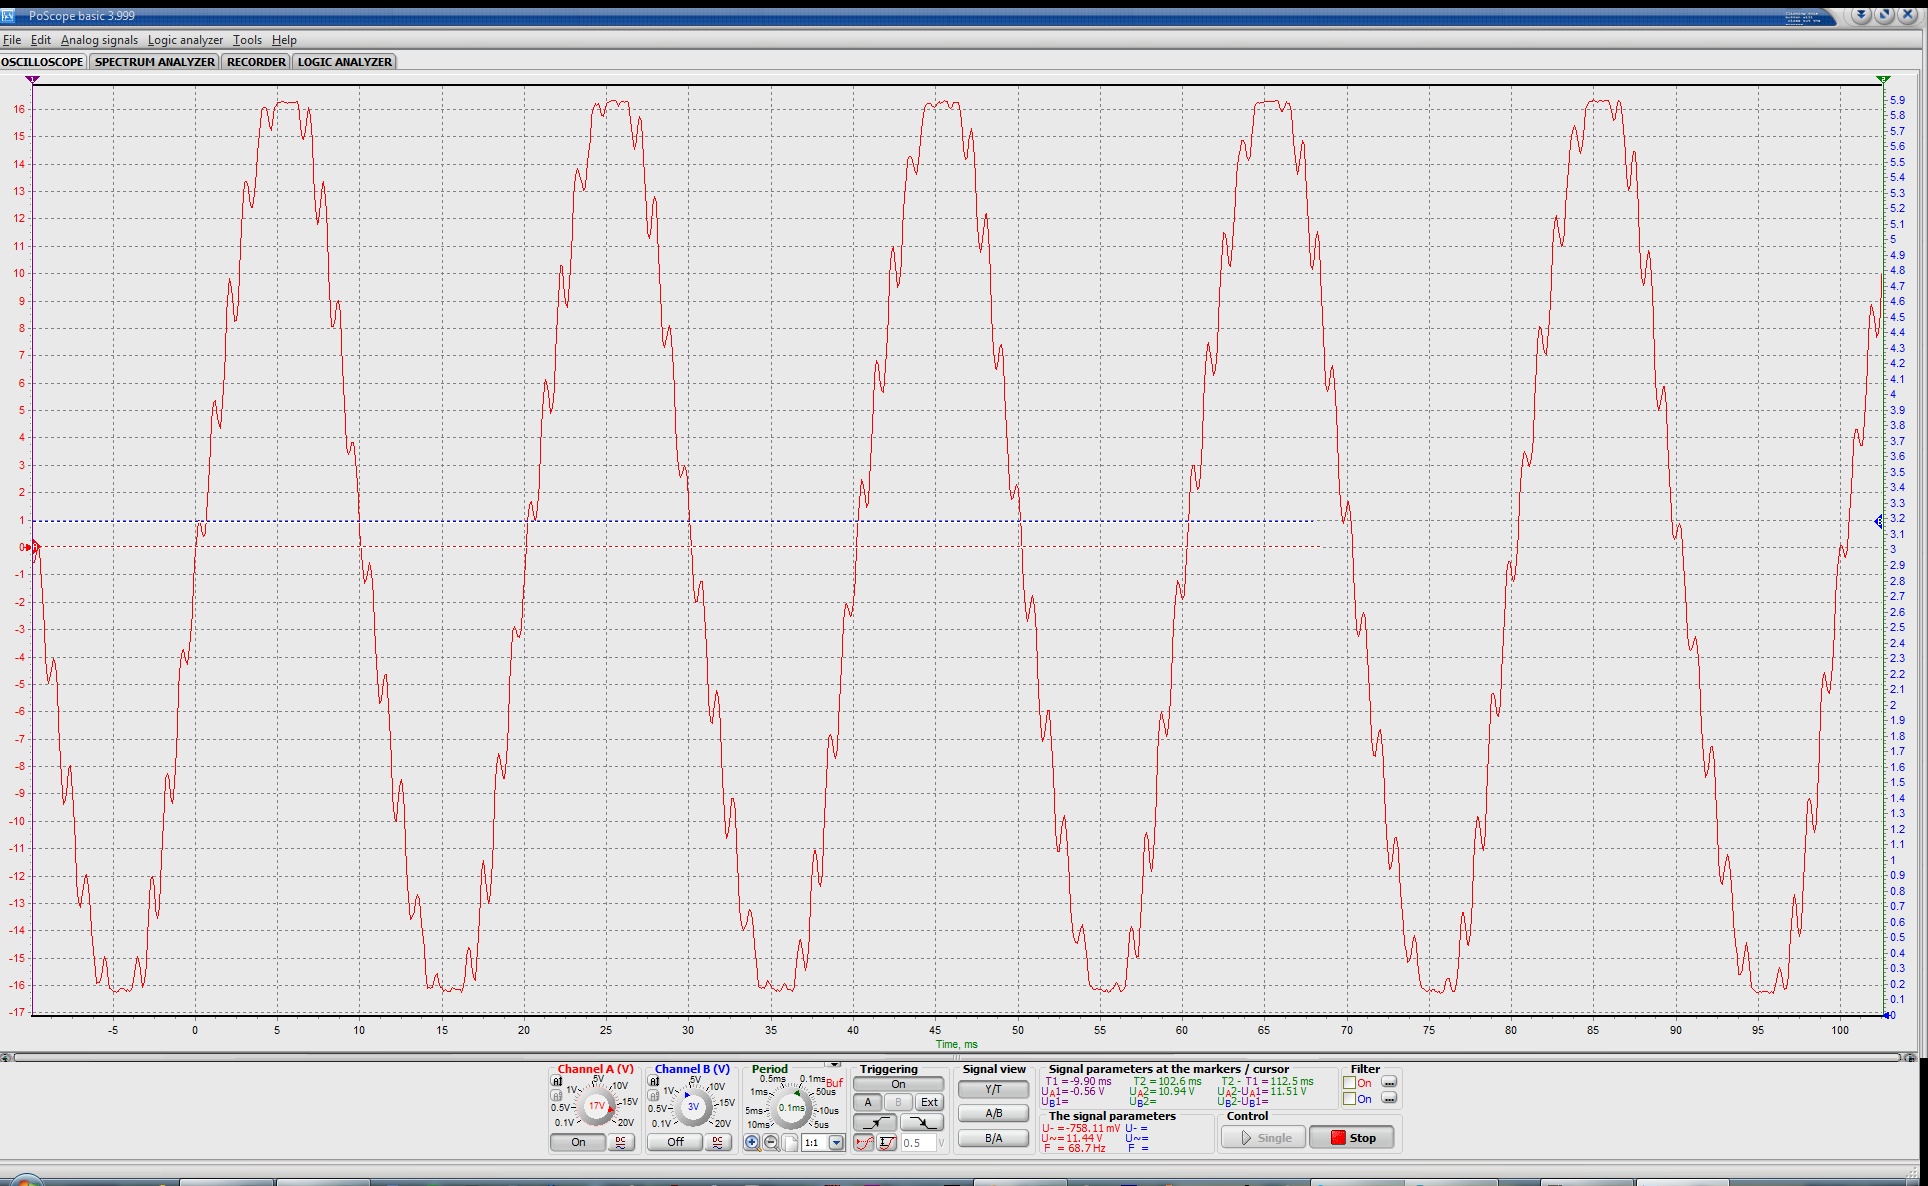Select trigger source A
Screen dimensions: 1928x1186
868,1102
